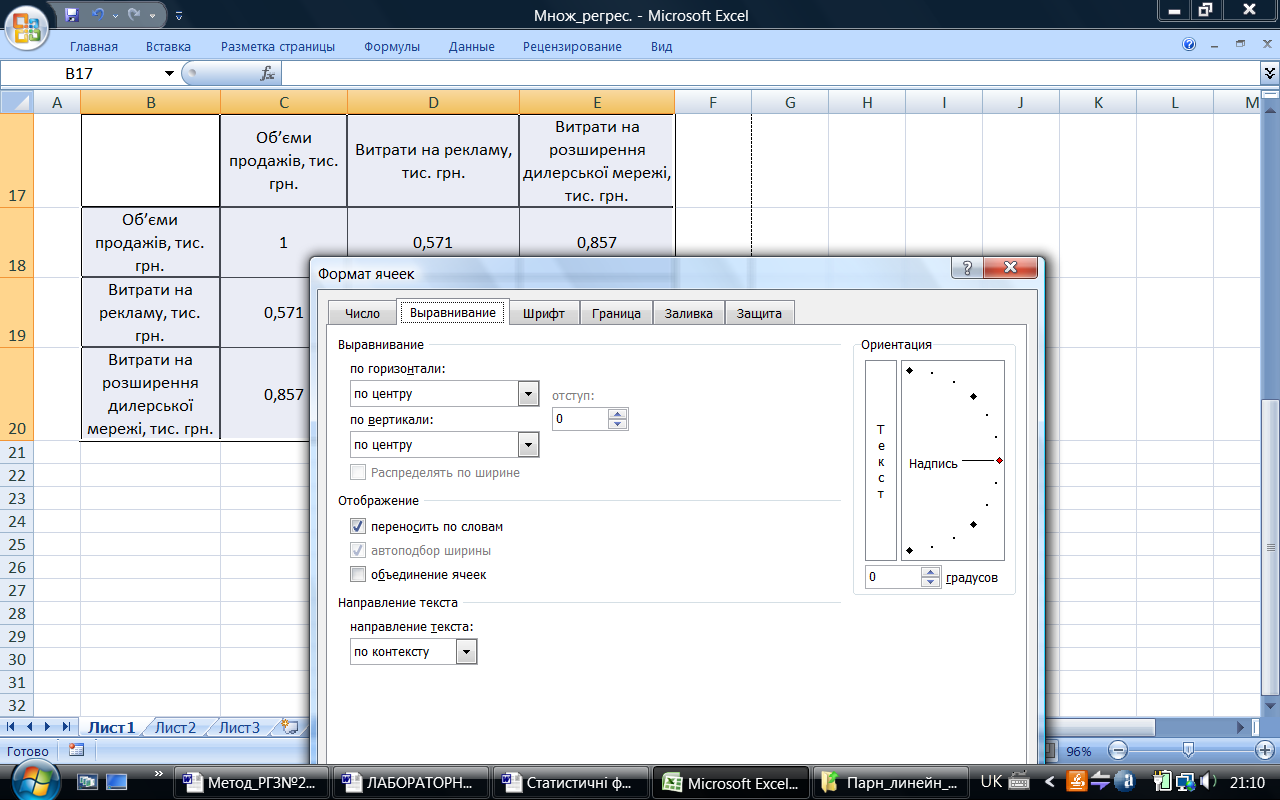Open Excel Help question mark icon
The height and width of the screenshot is (800, 1280).
coord(1189,45)
